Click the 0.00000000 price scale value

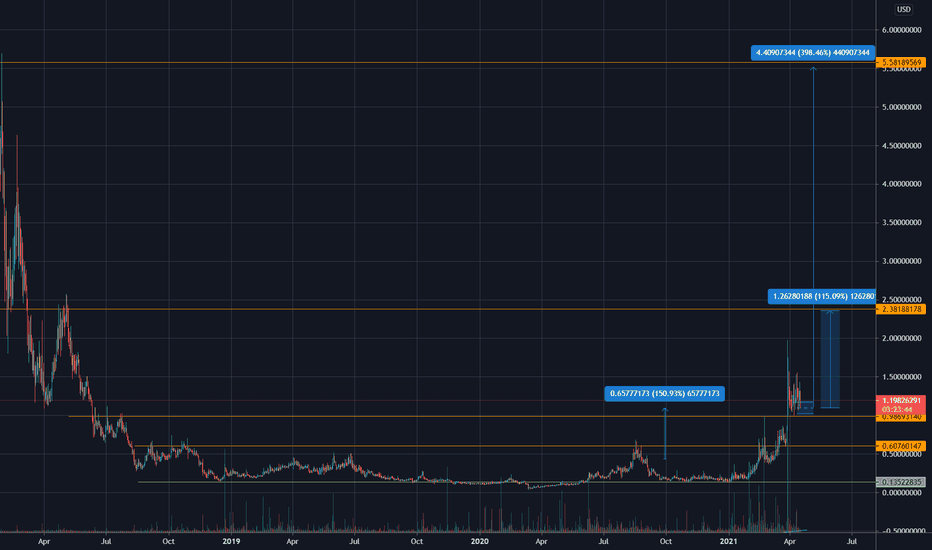click(902, 493)
